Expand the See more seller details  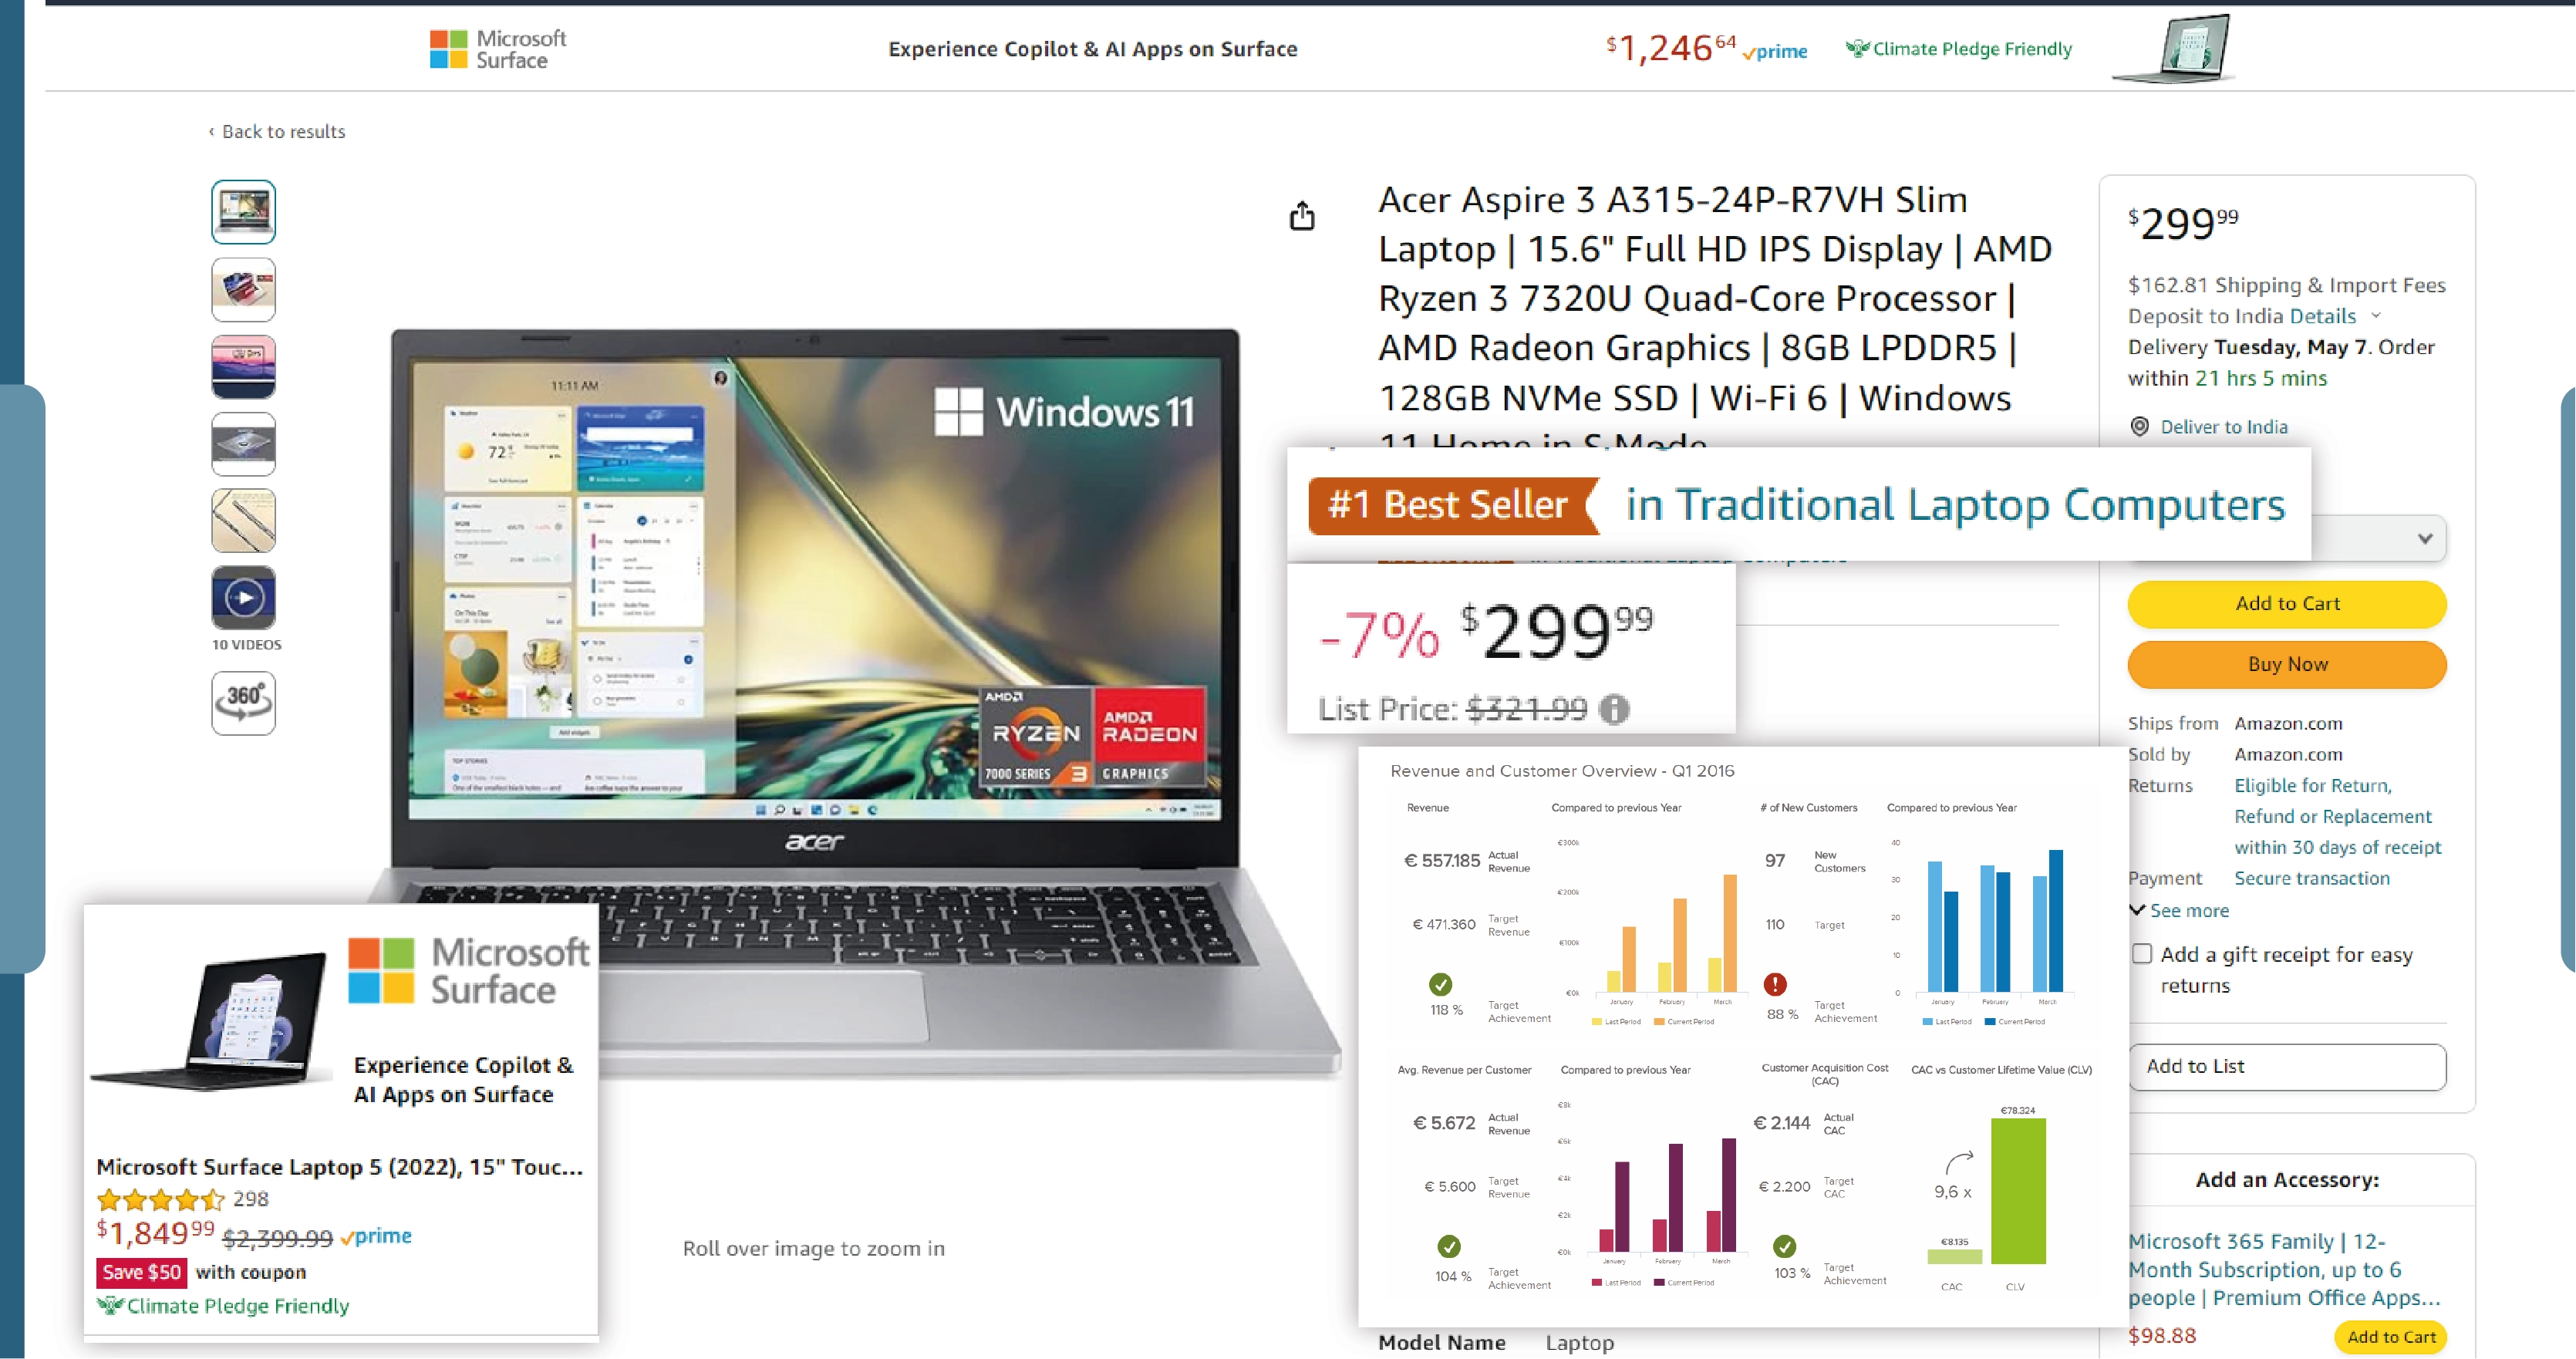pyautogui.click(x=2183, y=911)
